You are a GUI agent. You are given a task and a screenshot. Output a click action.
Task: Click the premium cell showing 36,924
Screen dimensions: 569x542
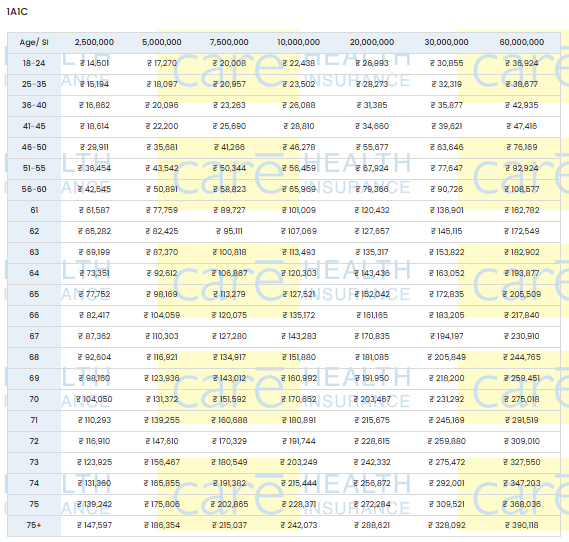coord(522,63)
